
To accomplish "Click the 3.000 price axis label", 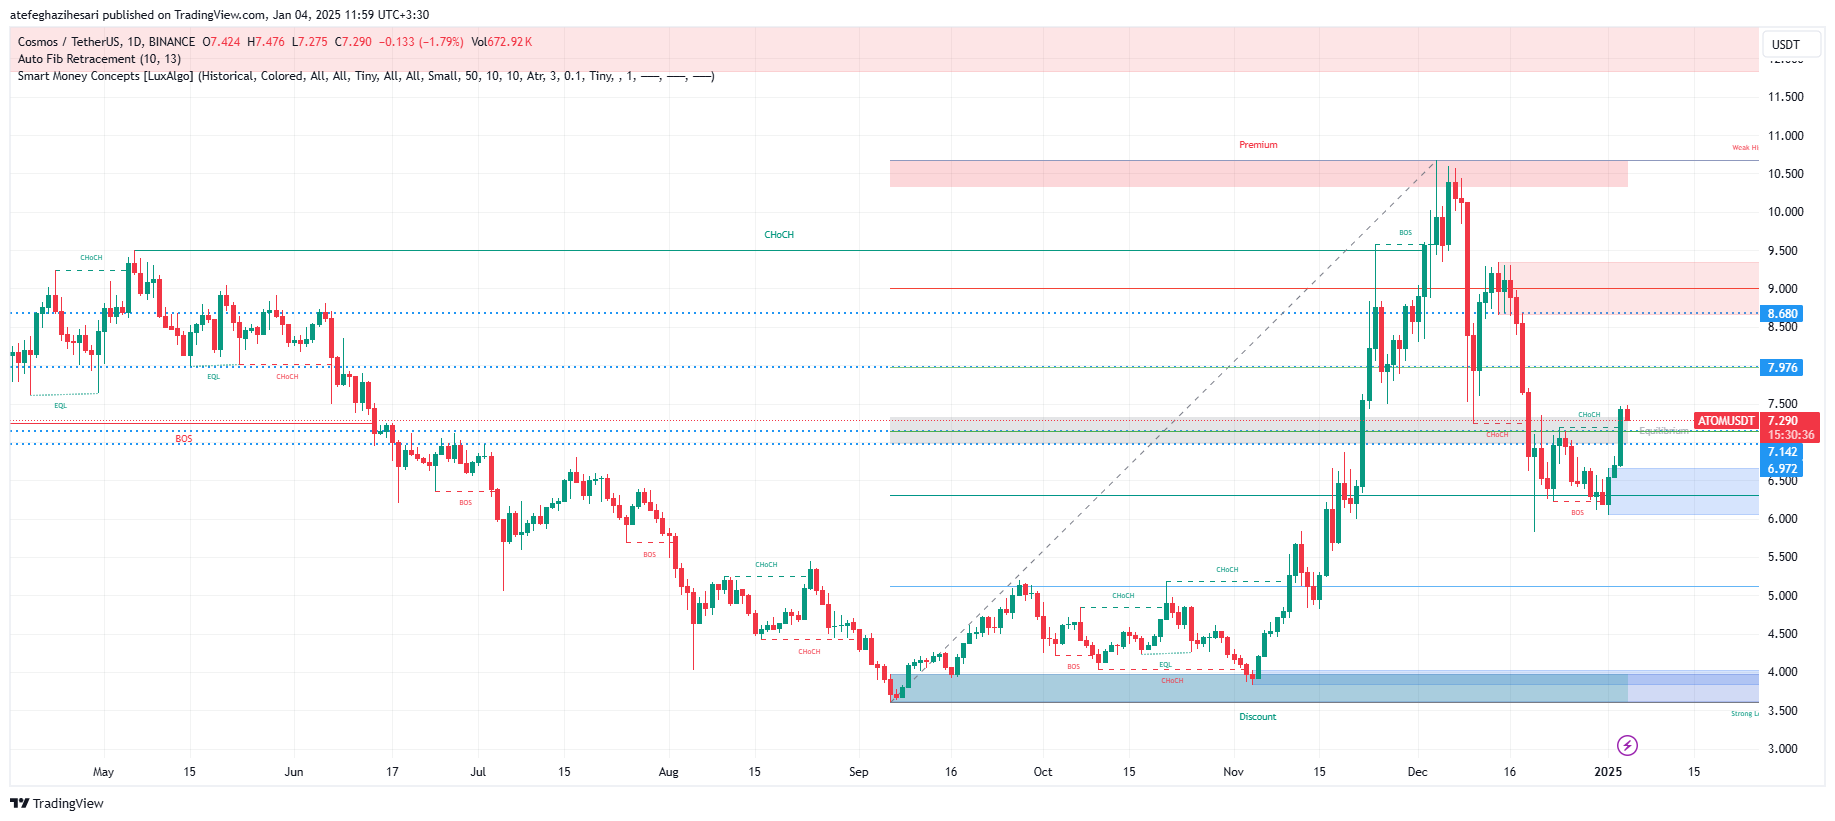I will tap(1782, 749).
